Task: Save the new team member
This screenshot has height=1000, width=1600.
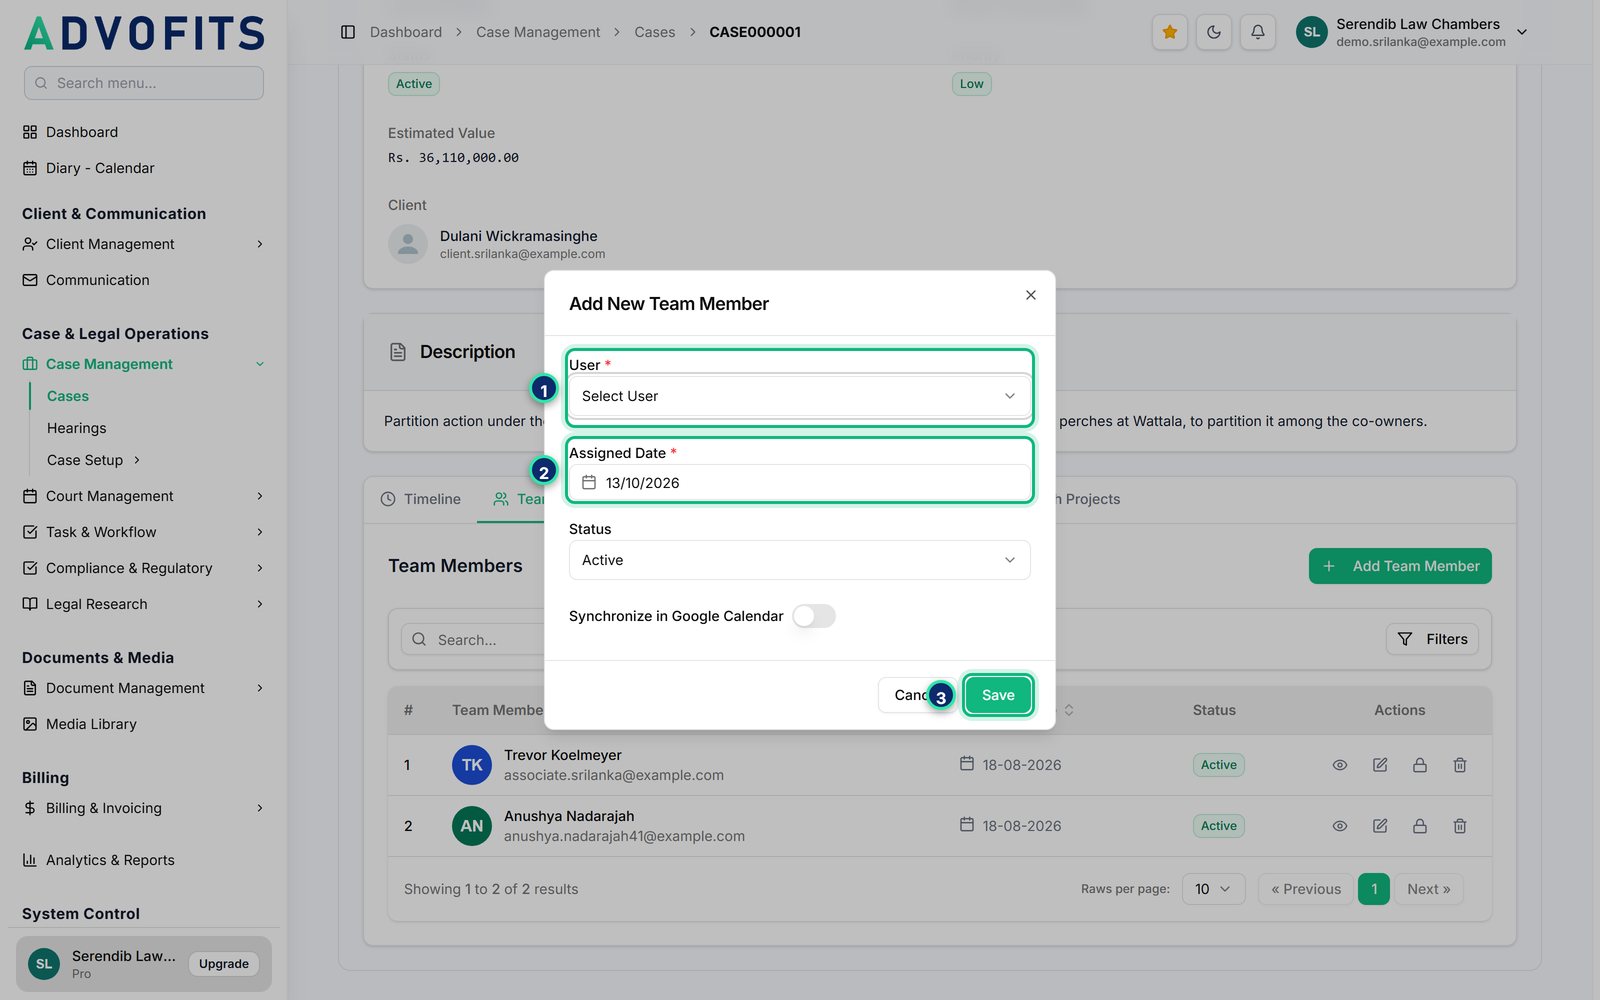Action: click(x=998, y=695)
